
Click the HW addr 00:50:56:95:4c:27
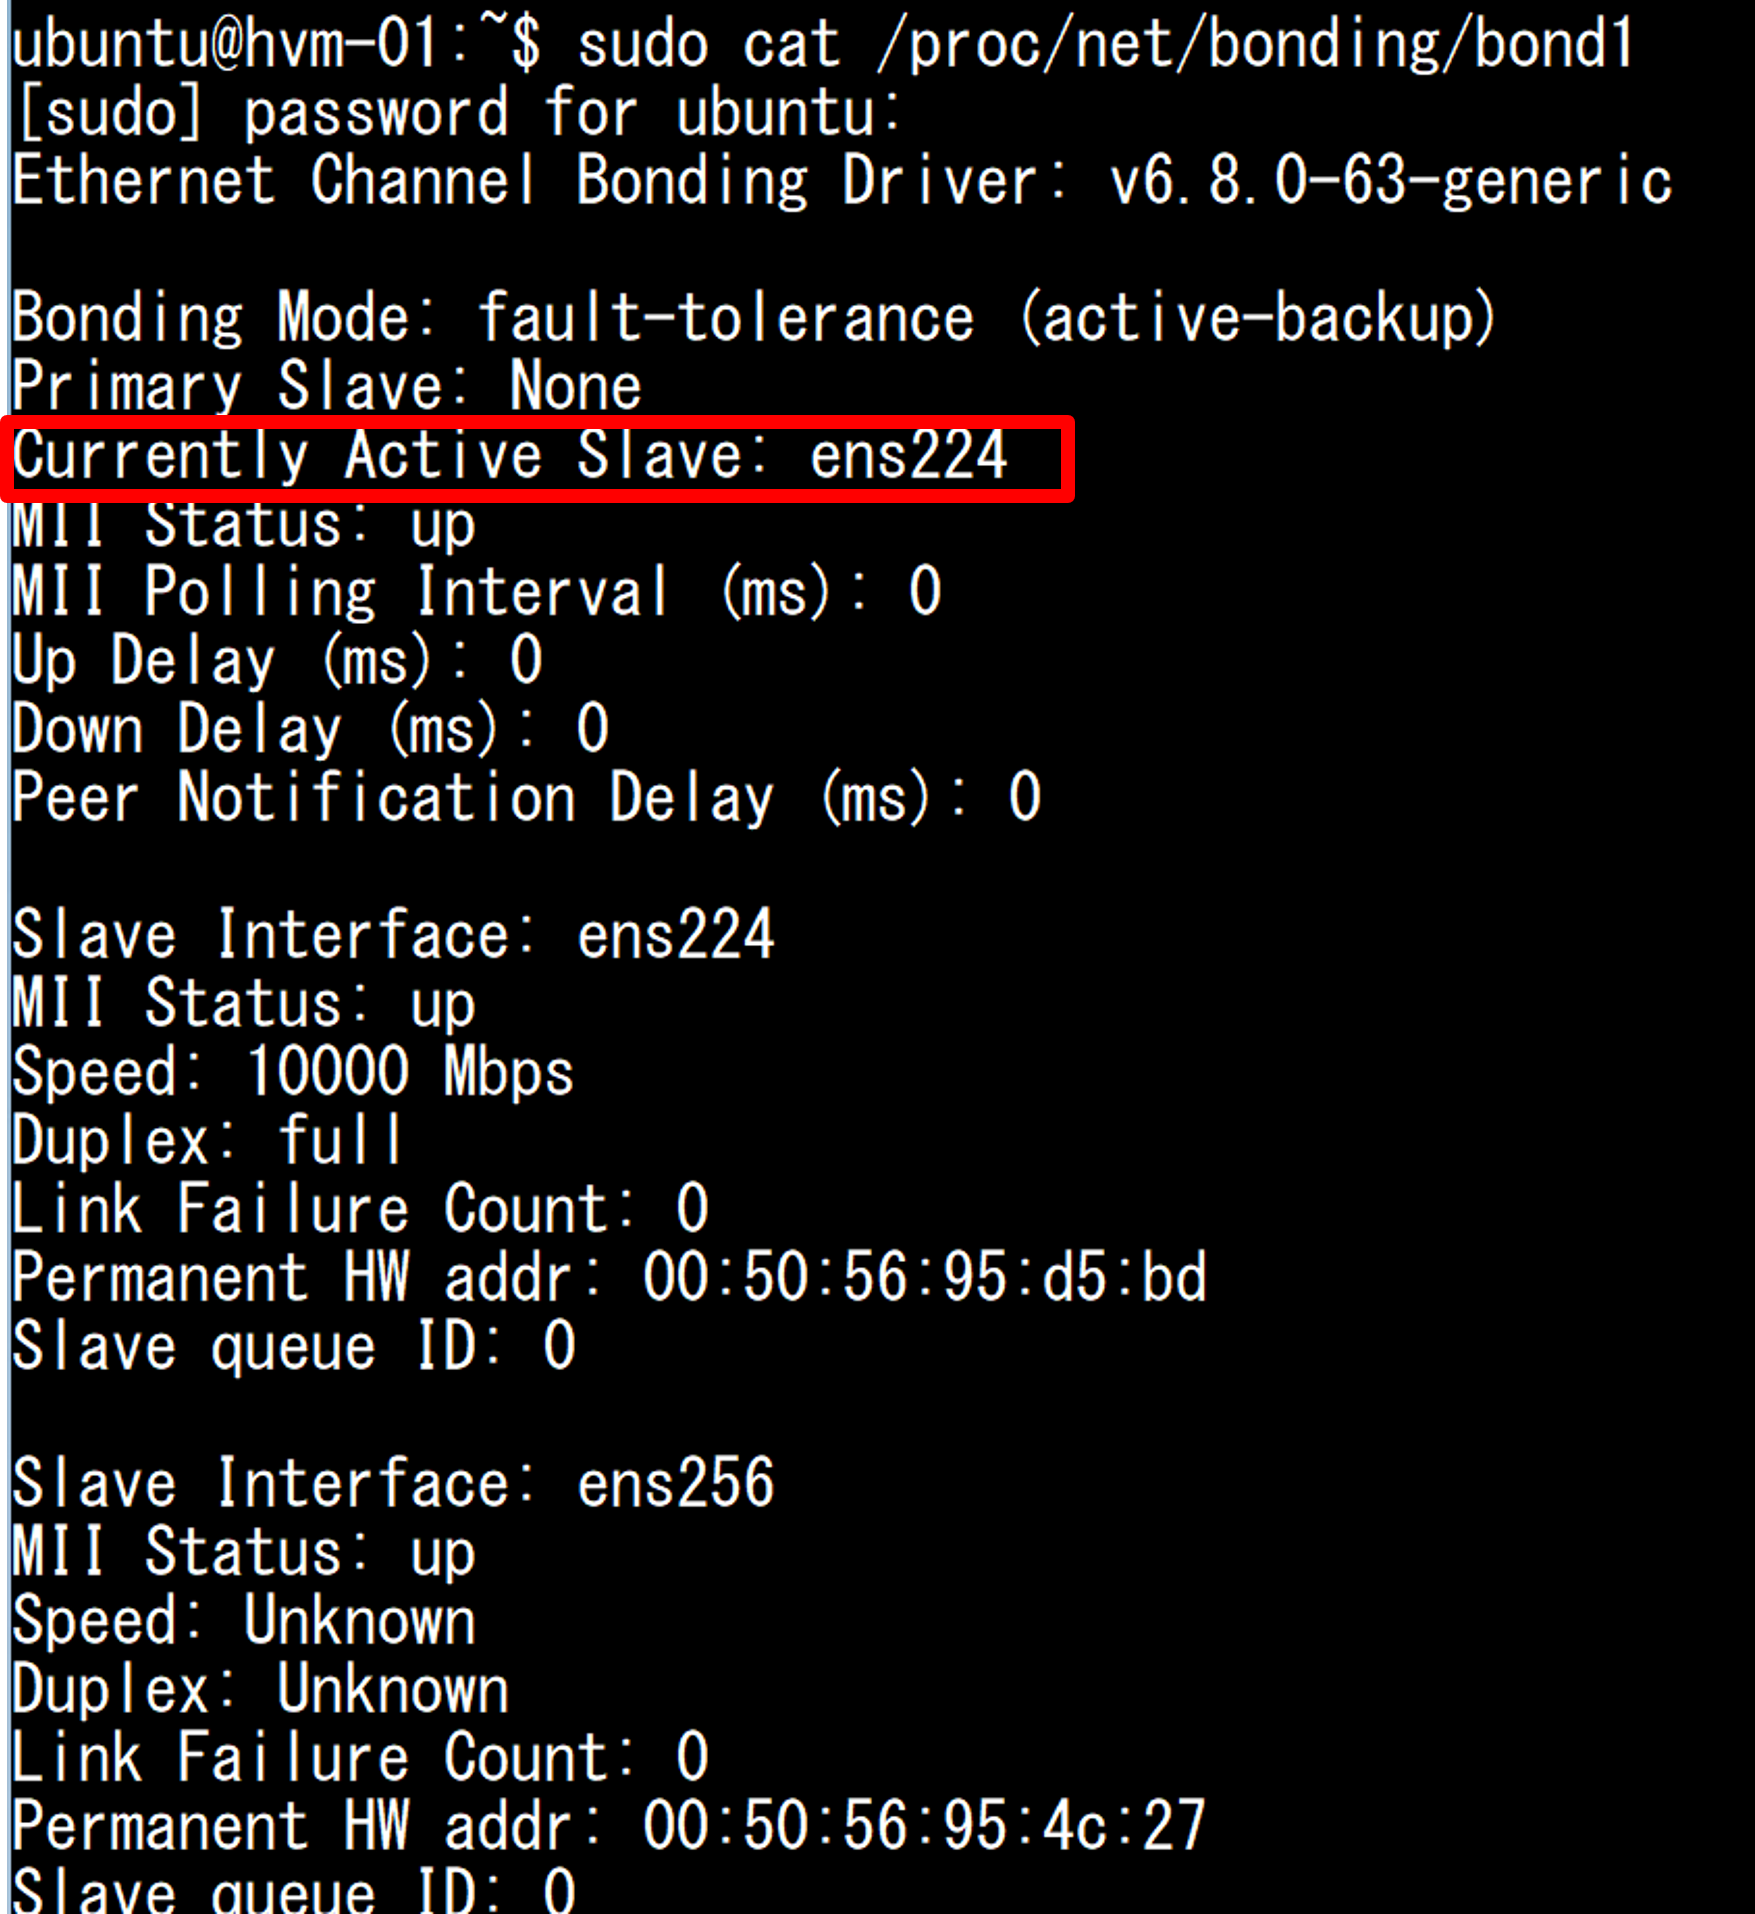[925, 1826]
